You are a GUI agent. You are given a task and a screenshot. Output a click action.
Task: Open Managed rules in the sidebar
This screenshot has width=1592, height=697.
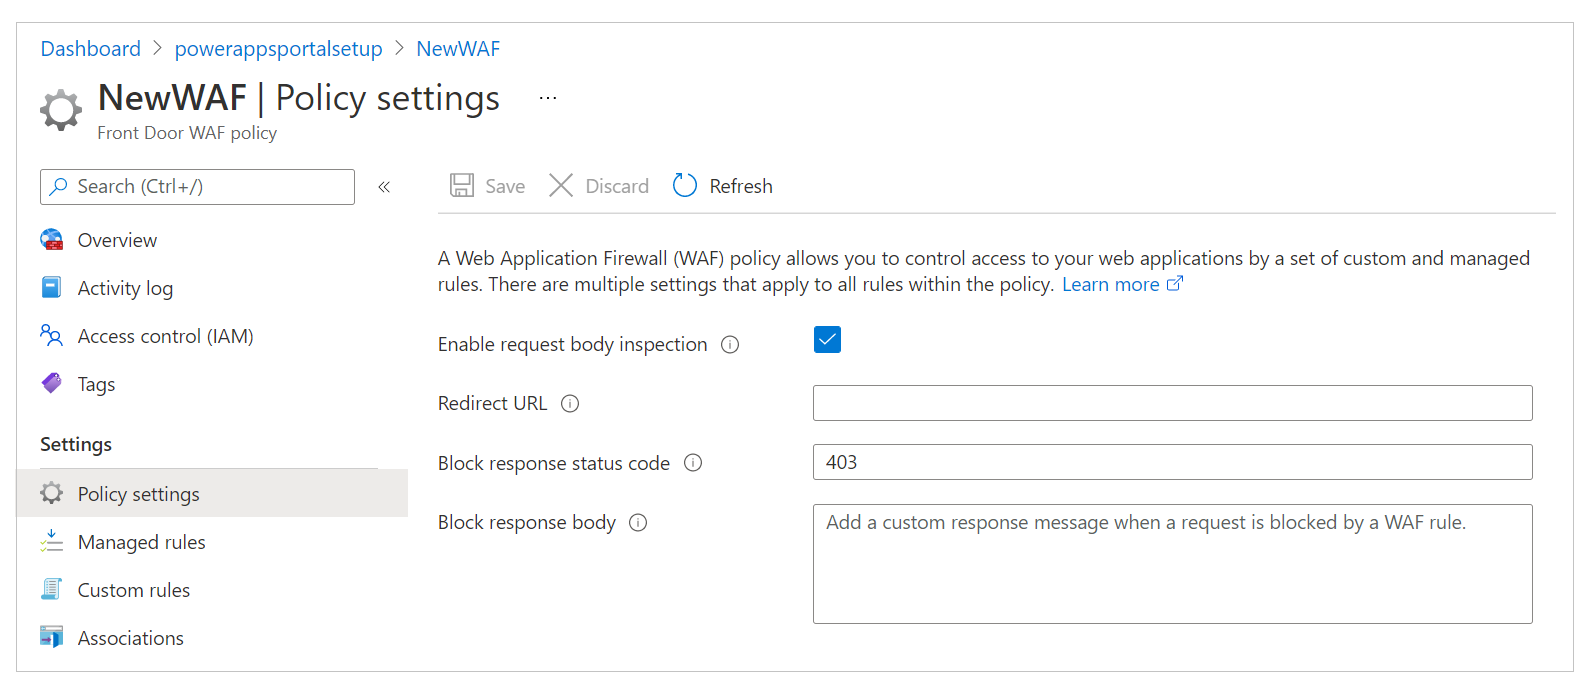(x=141, y=542)
